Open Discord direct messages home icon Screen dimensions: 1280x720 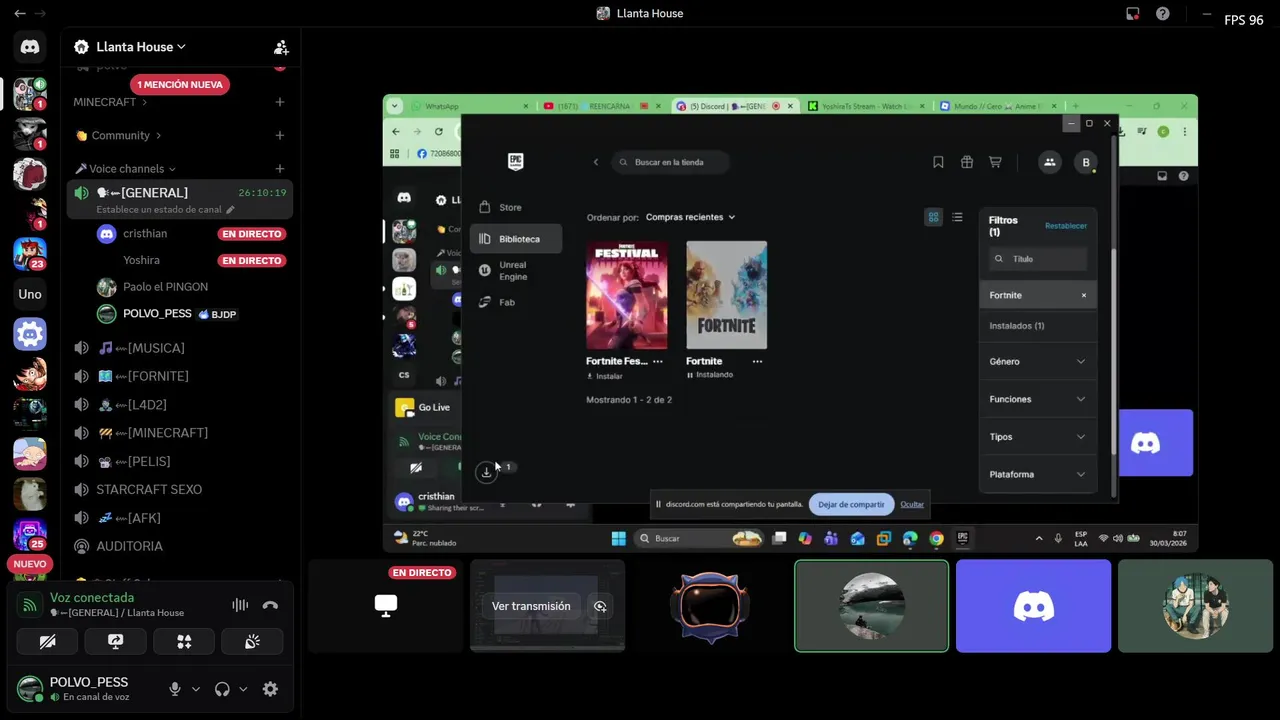pos(30,47)
